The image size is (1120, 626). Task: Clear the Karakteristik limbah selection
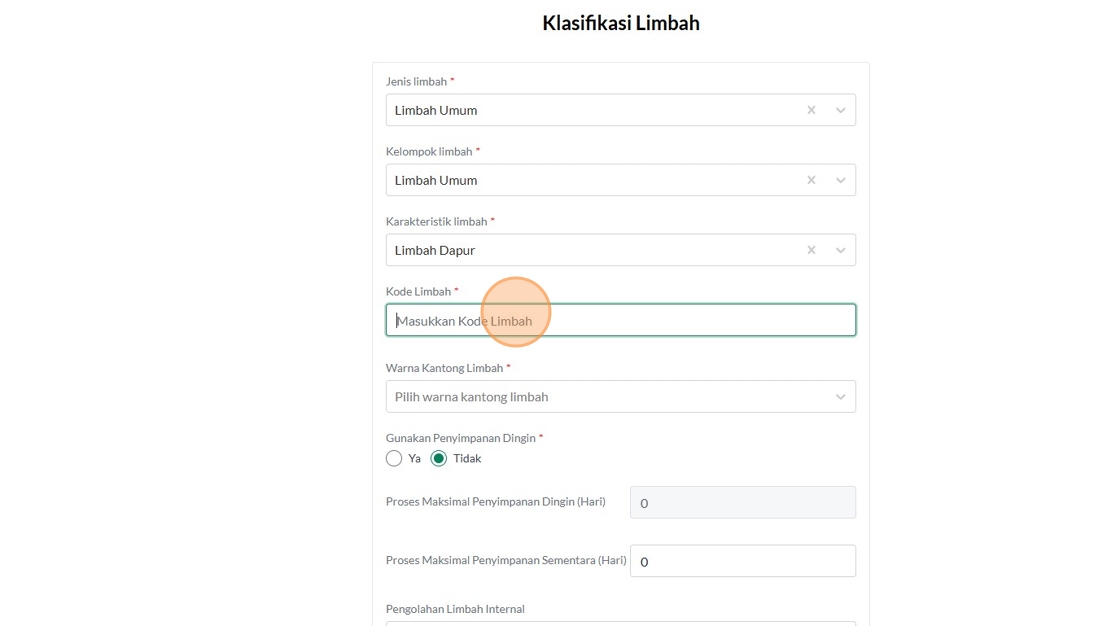811,250
